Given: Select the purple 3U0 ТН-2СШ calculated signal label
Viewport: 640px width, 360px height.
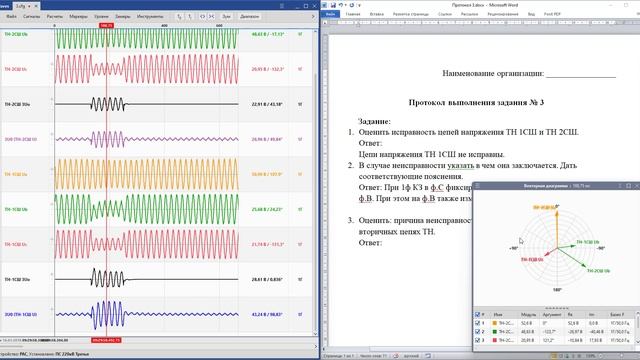Looking at the screenshot, I should (20, 140).
